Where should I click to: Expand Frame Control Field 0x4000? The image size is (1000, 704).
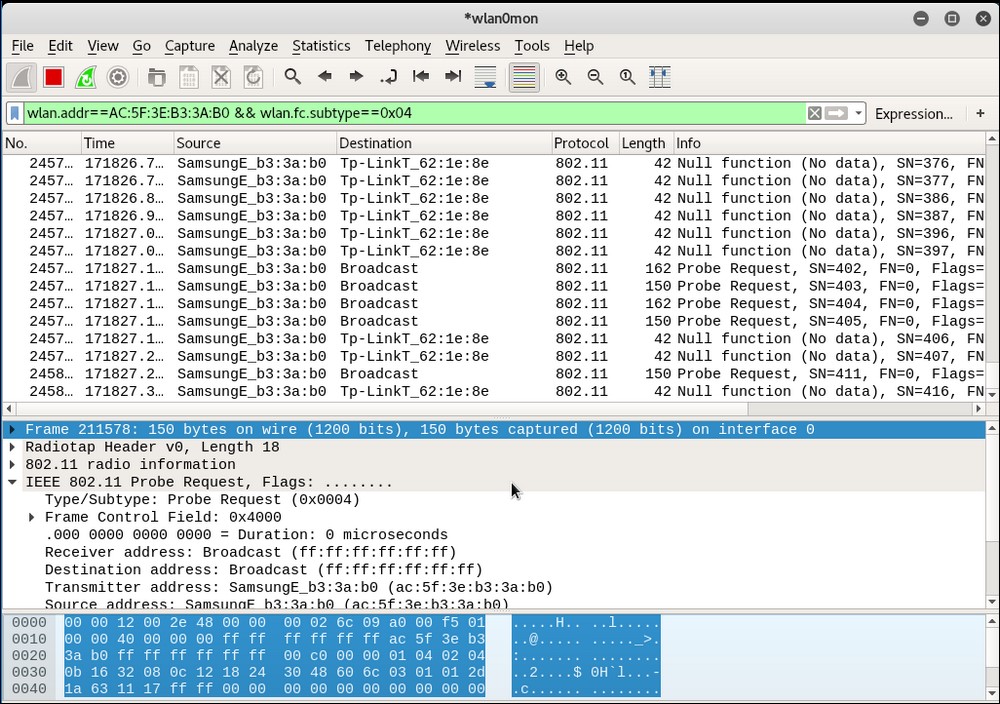(32, 517)
